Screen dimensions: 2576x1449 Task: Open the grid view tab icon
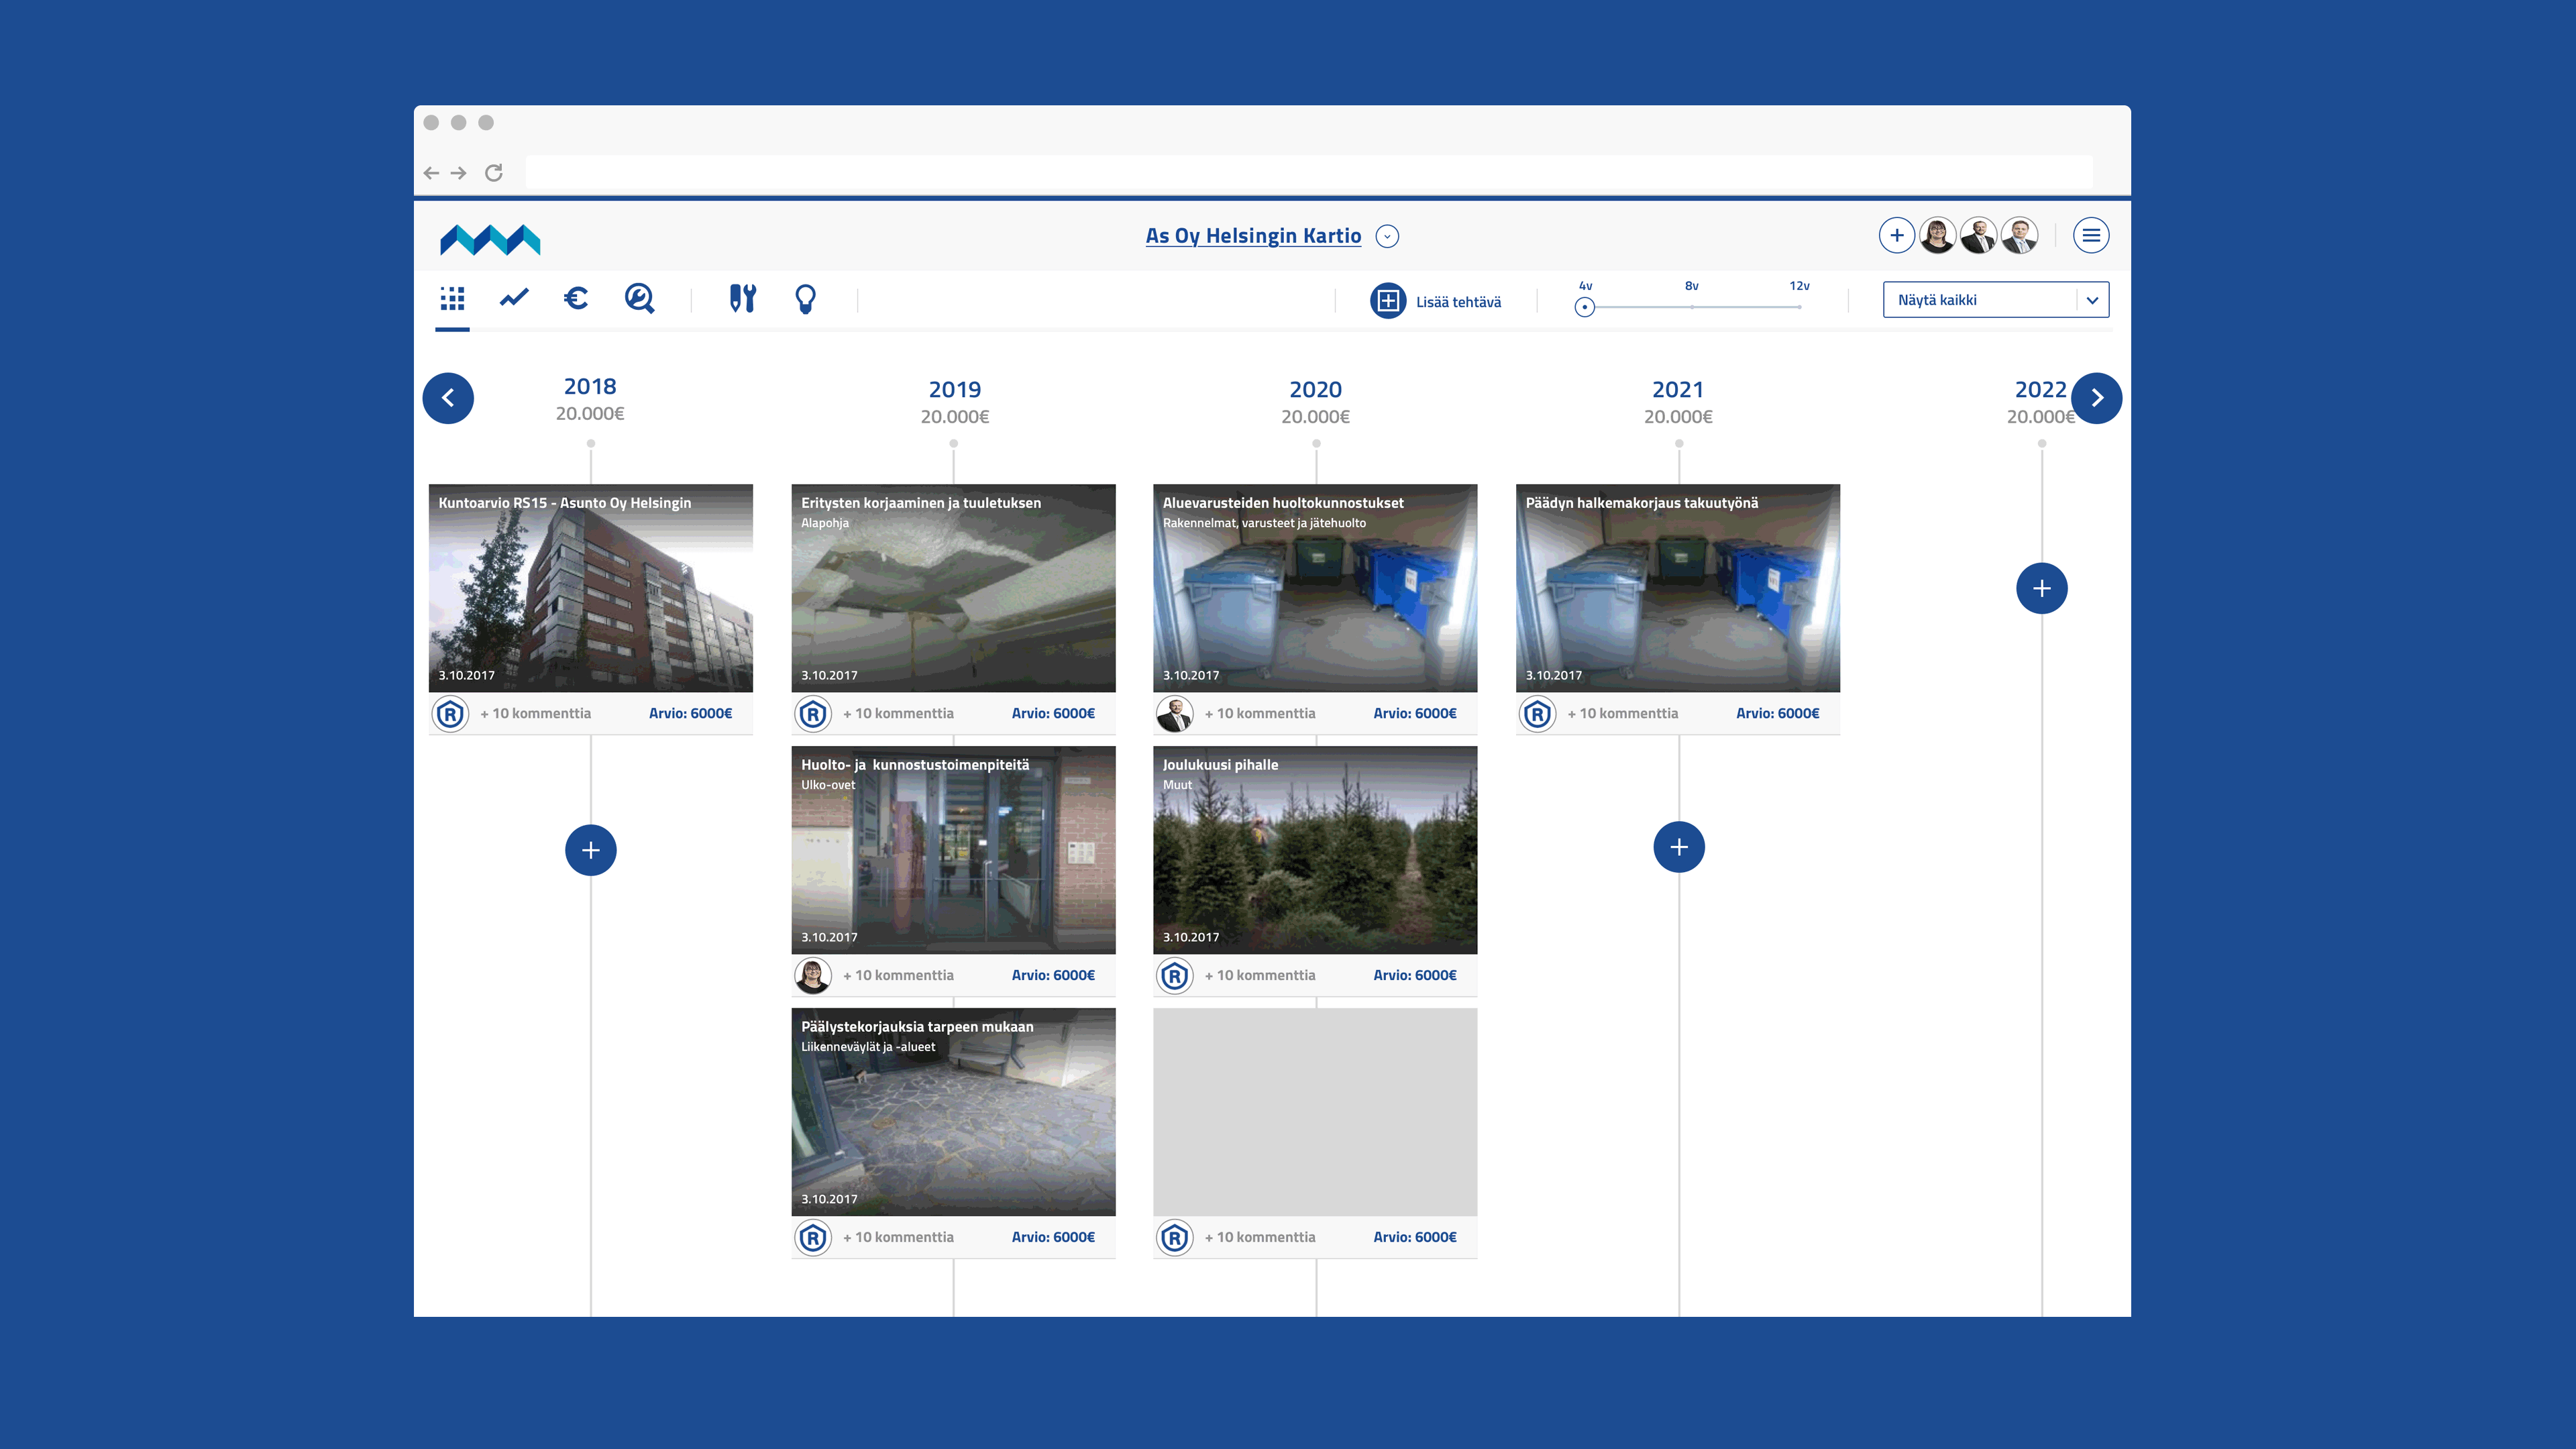(x=452, y=298)
